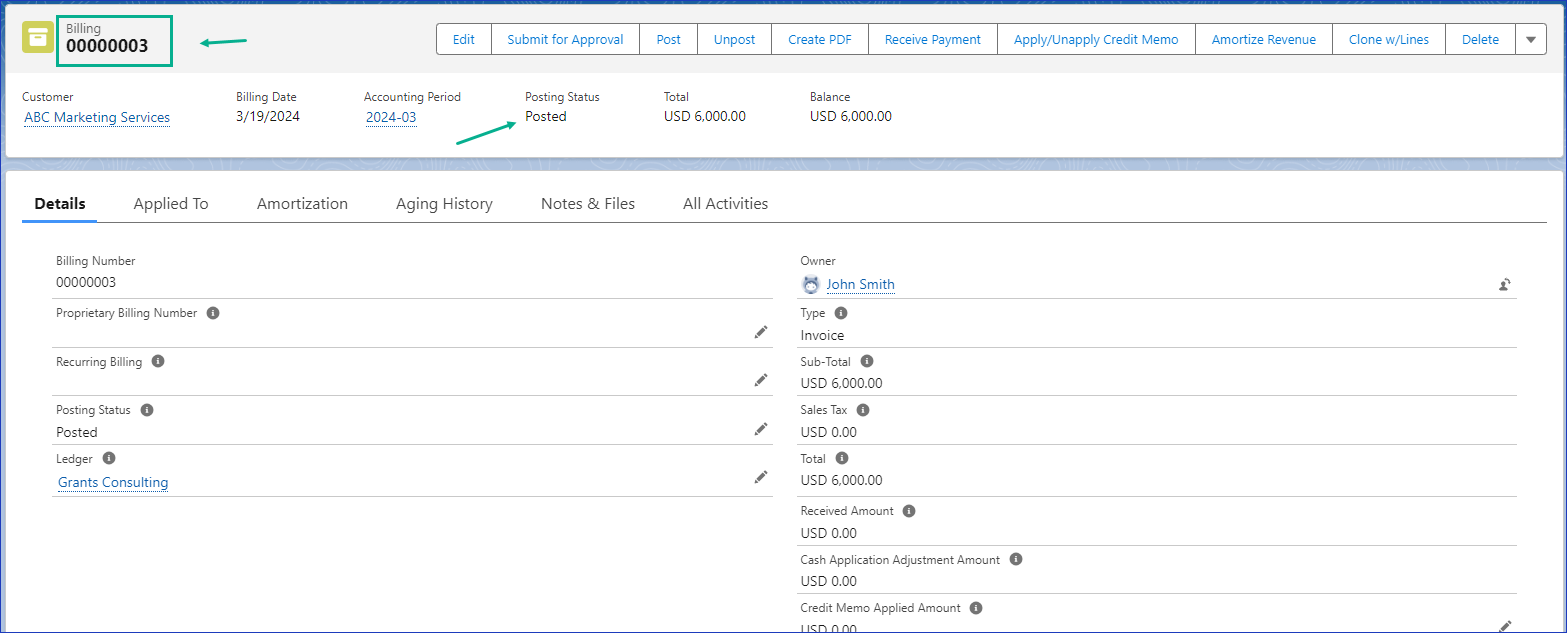This screenshot has width=1567, height=633.
Task: Click the Ledger field edit pencil
Action: coord(761,478)
